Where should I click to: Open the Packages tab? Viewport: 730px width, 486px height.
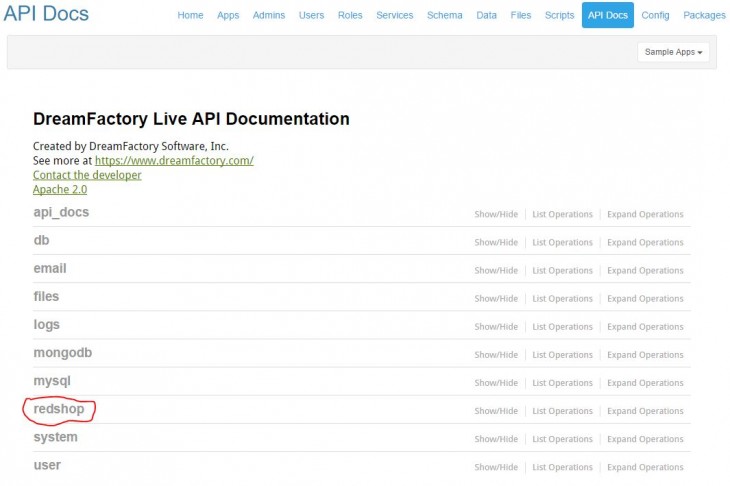(704, 16)
